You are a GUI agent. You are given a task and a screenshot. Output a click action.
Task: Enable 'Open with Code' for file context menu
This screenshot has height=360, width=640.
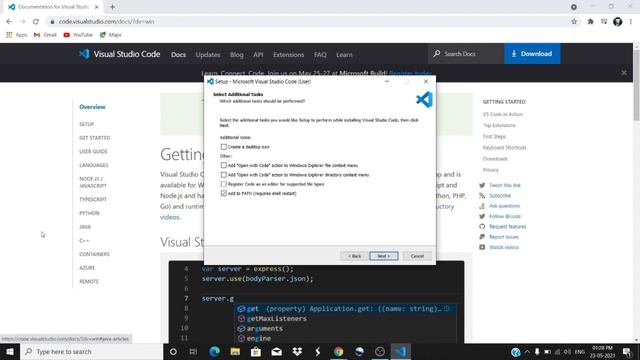[224, 165]
